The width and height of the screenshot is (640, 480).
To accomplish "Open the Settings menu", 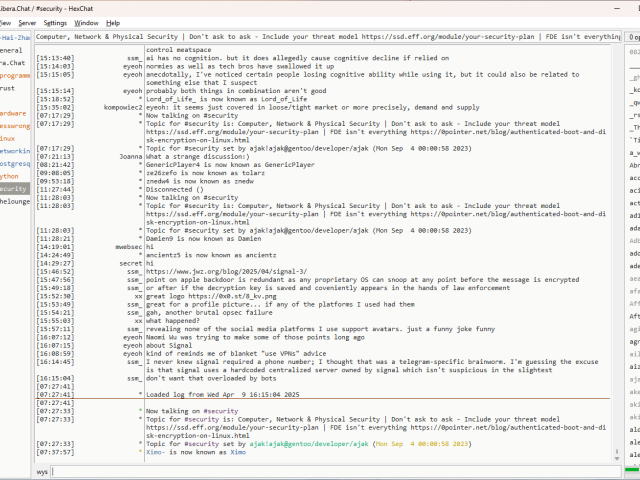I will (x=55, y=23).
